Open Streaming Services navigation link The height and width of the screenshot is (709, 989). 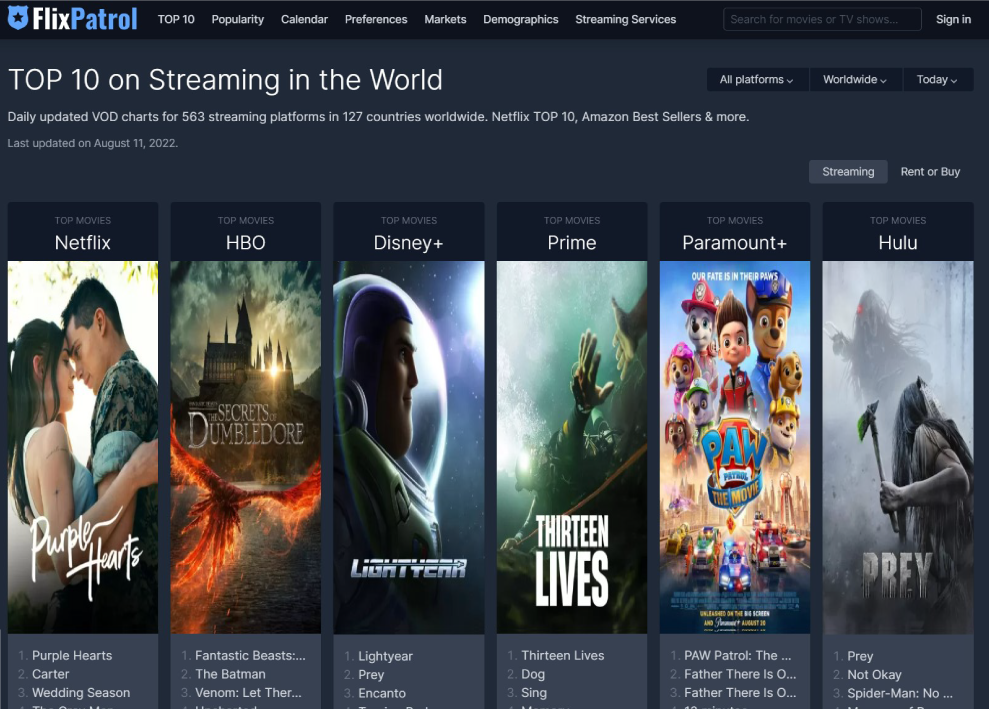click(x=626, y=20)
